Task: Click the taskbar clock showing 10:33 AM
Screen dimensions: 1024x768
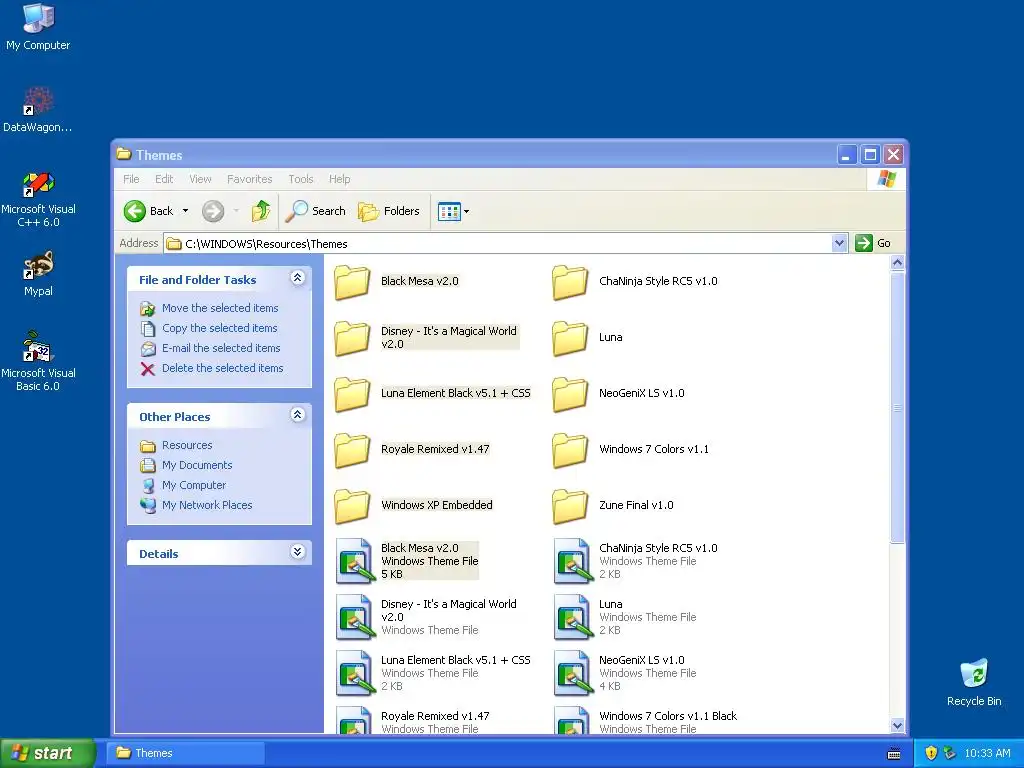Action: 987,753
